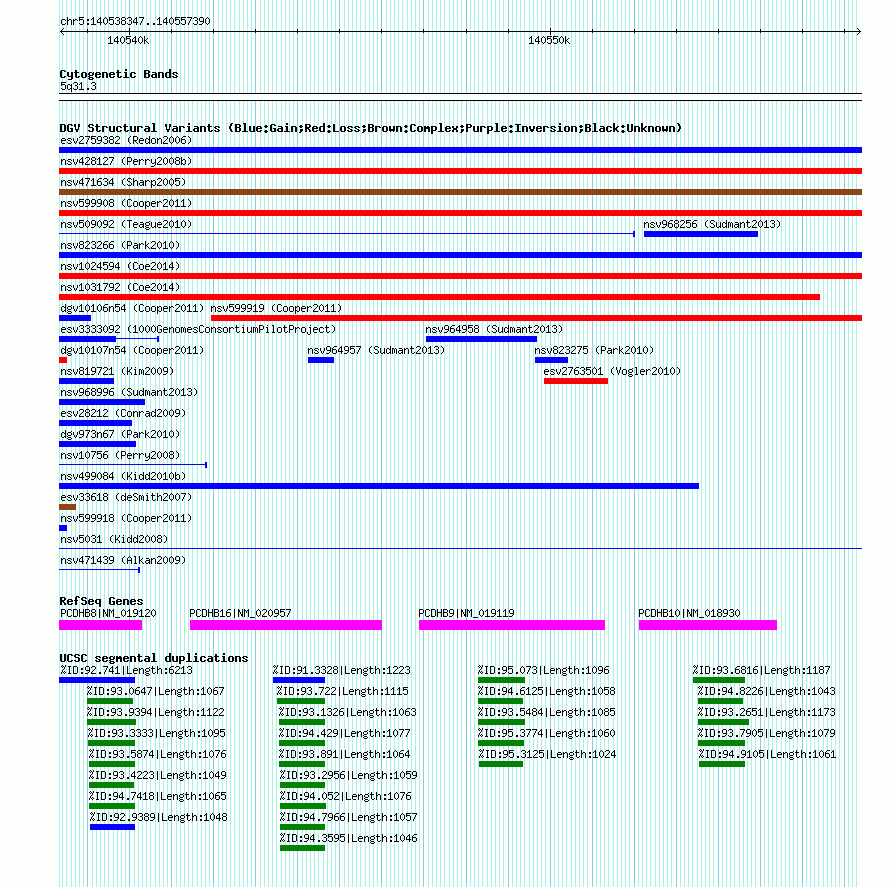This screenshot has width=890, height=887.
Task: Click nsv599918 (Cooper2011) label
Action: [x=126, y=518]
